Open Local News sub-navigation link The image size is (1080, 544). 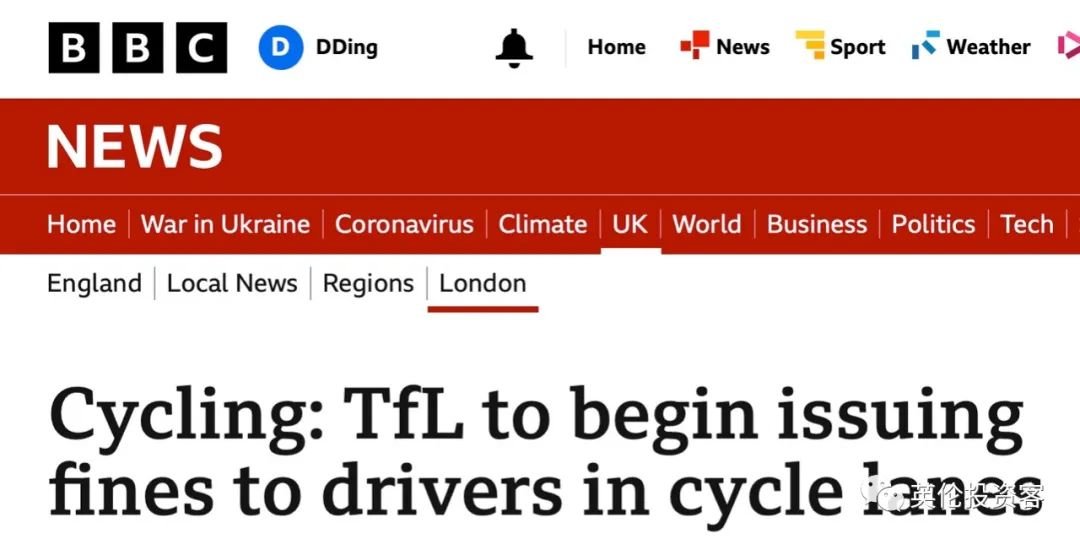tap(232, 284)
